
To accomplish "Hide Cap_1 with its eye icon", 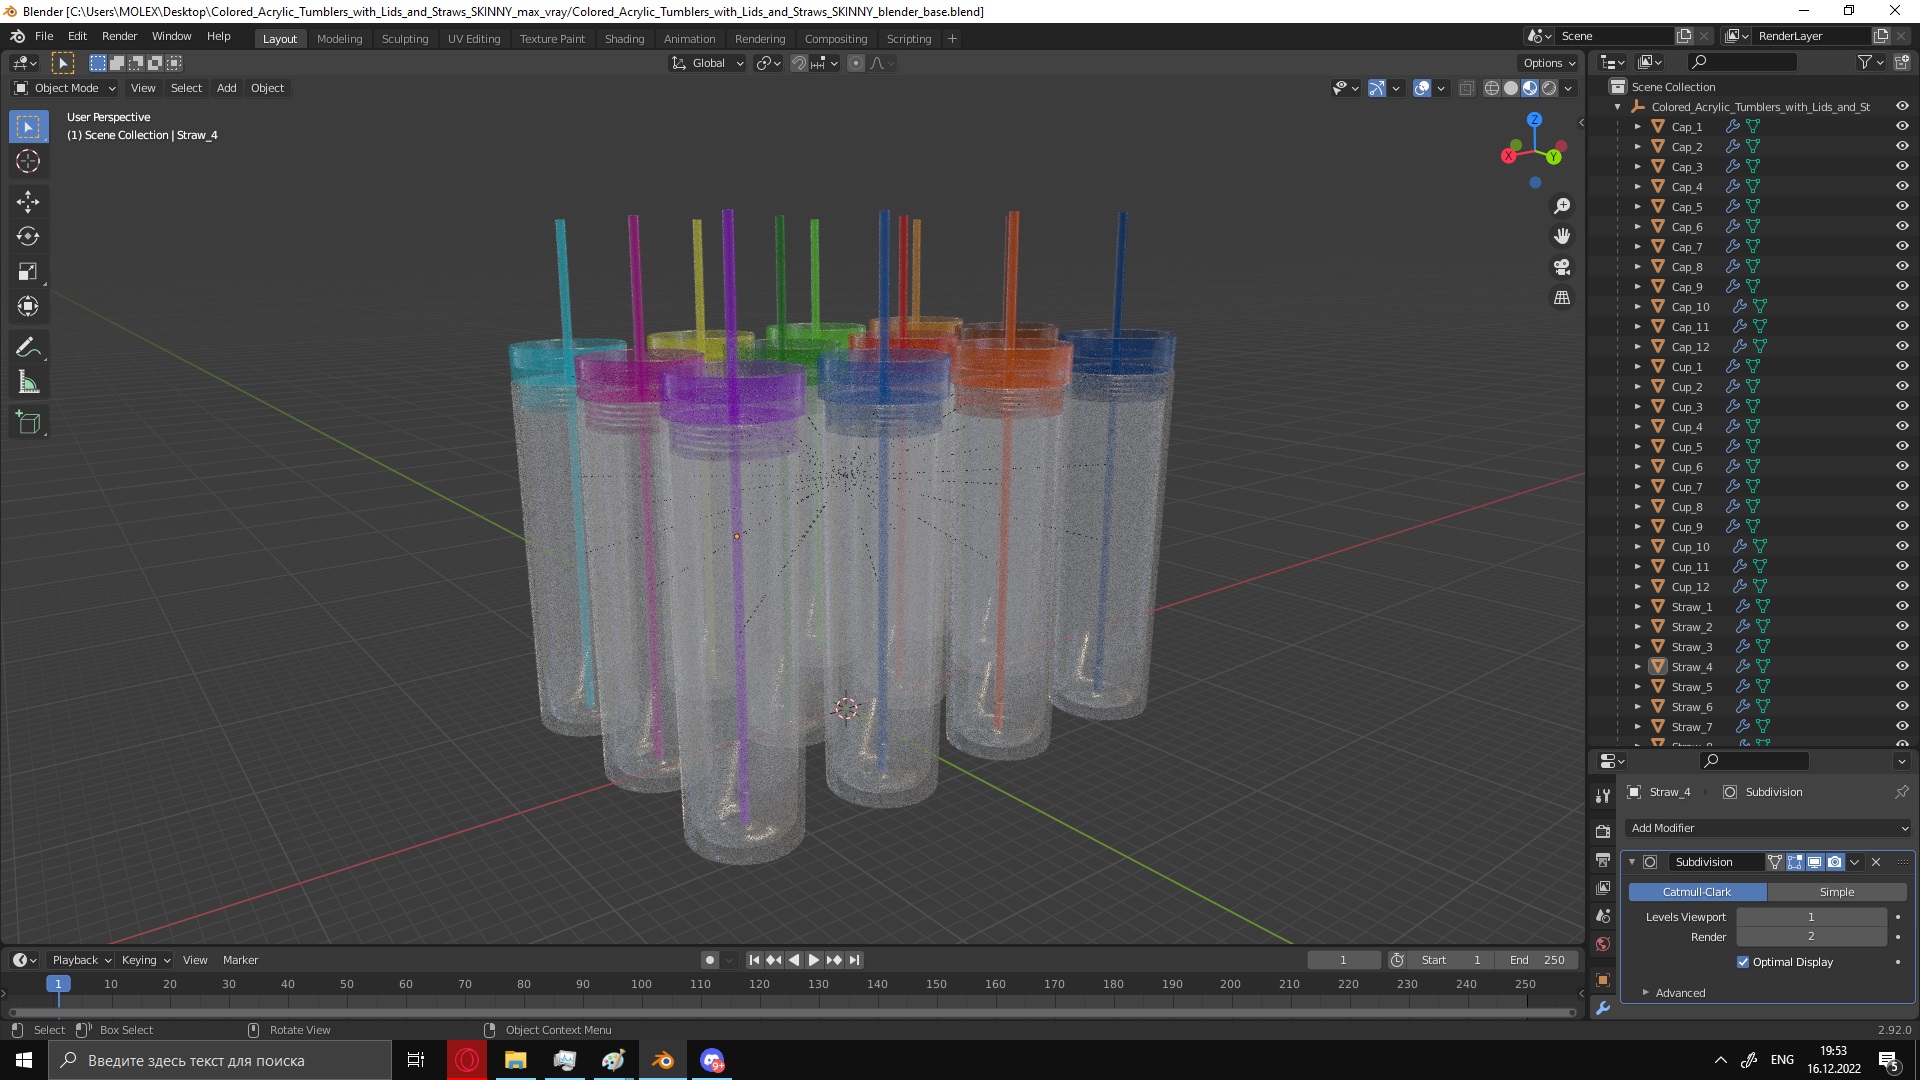I will 1902,126.
